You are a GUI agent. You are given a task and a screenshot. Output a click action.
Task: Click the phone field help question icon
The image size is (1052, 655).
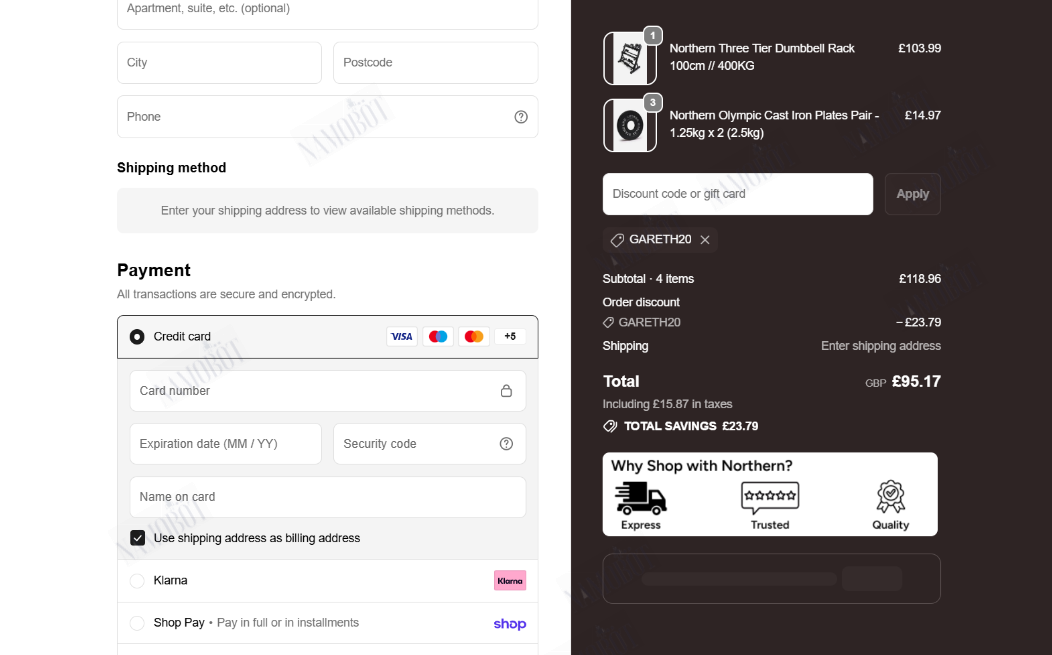(521, 117)
